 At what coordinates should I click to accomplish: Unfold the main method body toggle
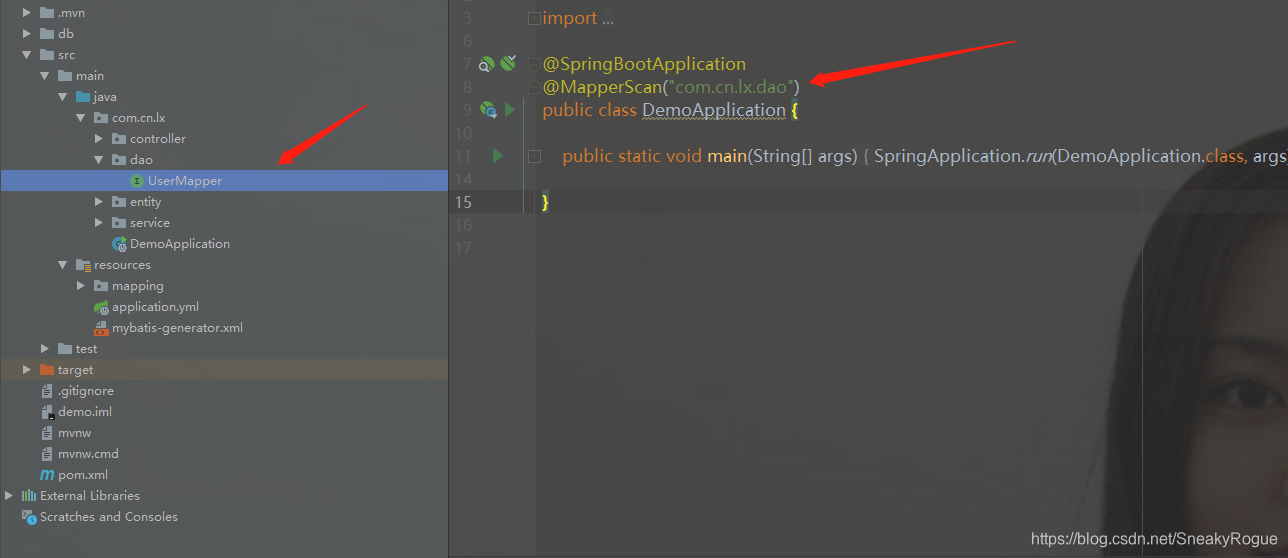coord(534,156)
